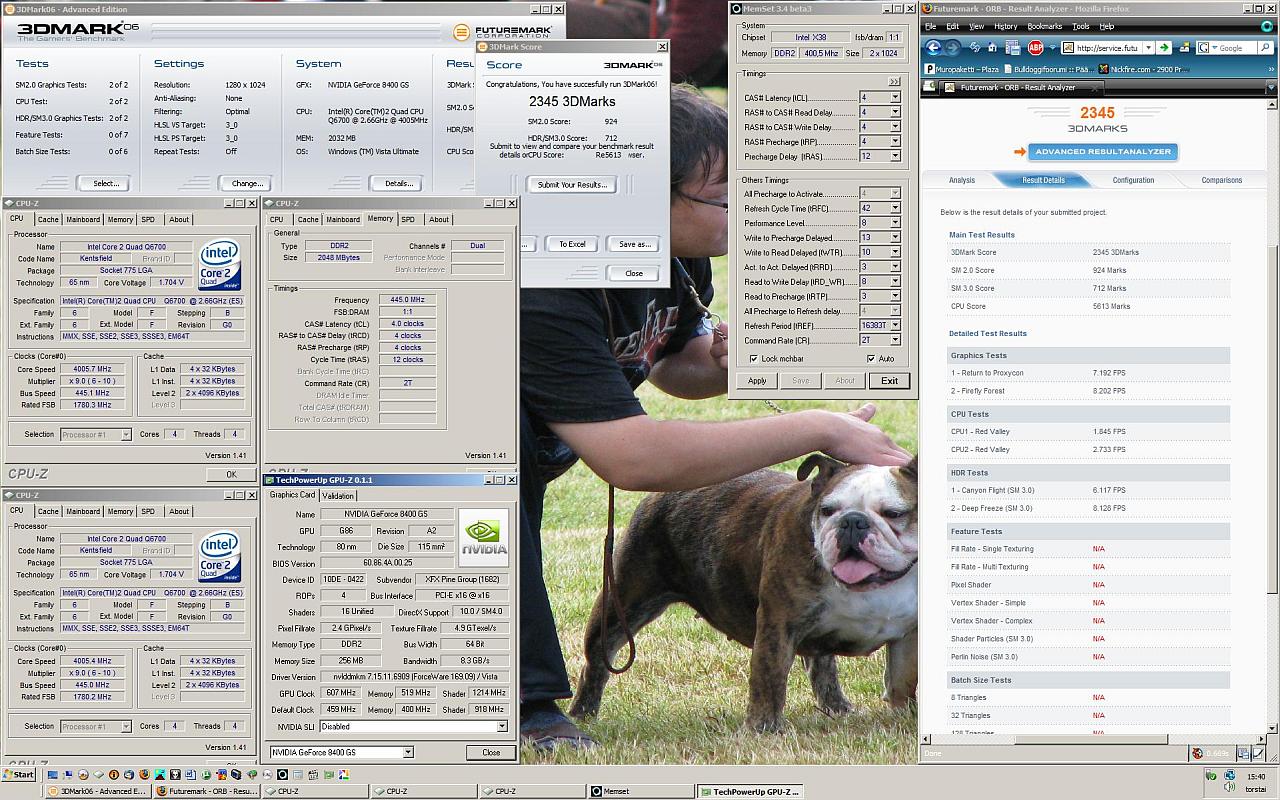Open Firefox Home page icon
The height and width of the screenshot is (800, 1280).
[x=993, y=47]
